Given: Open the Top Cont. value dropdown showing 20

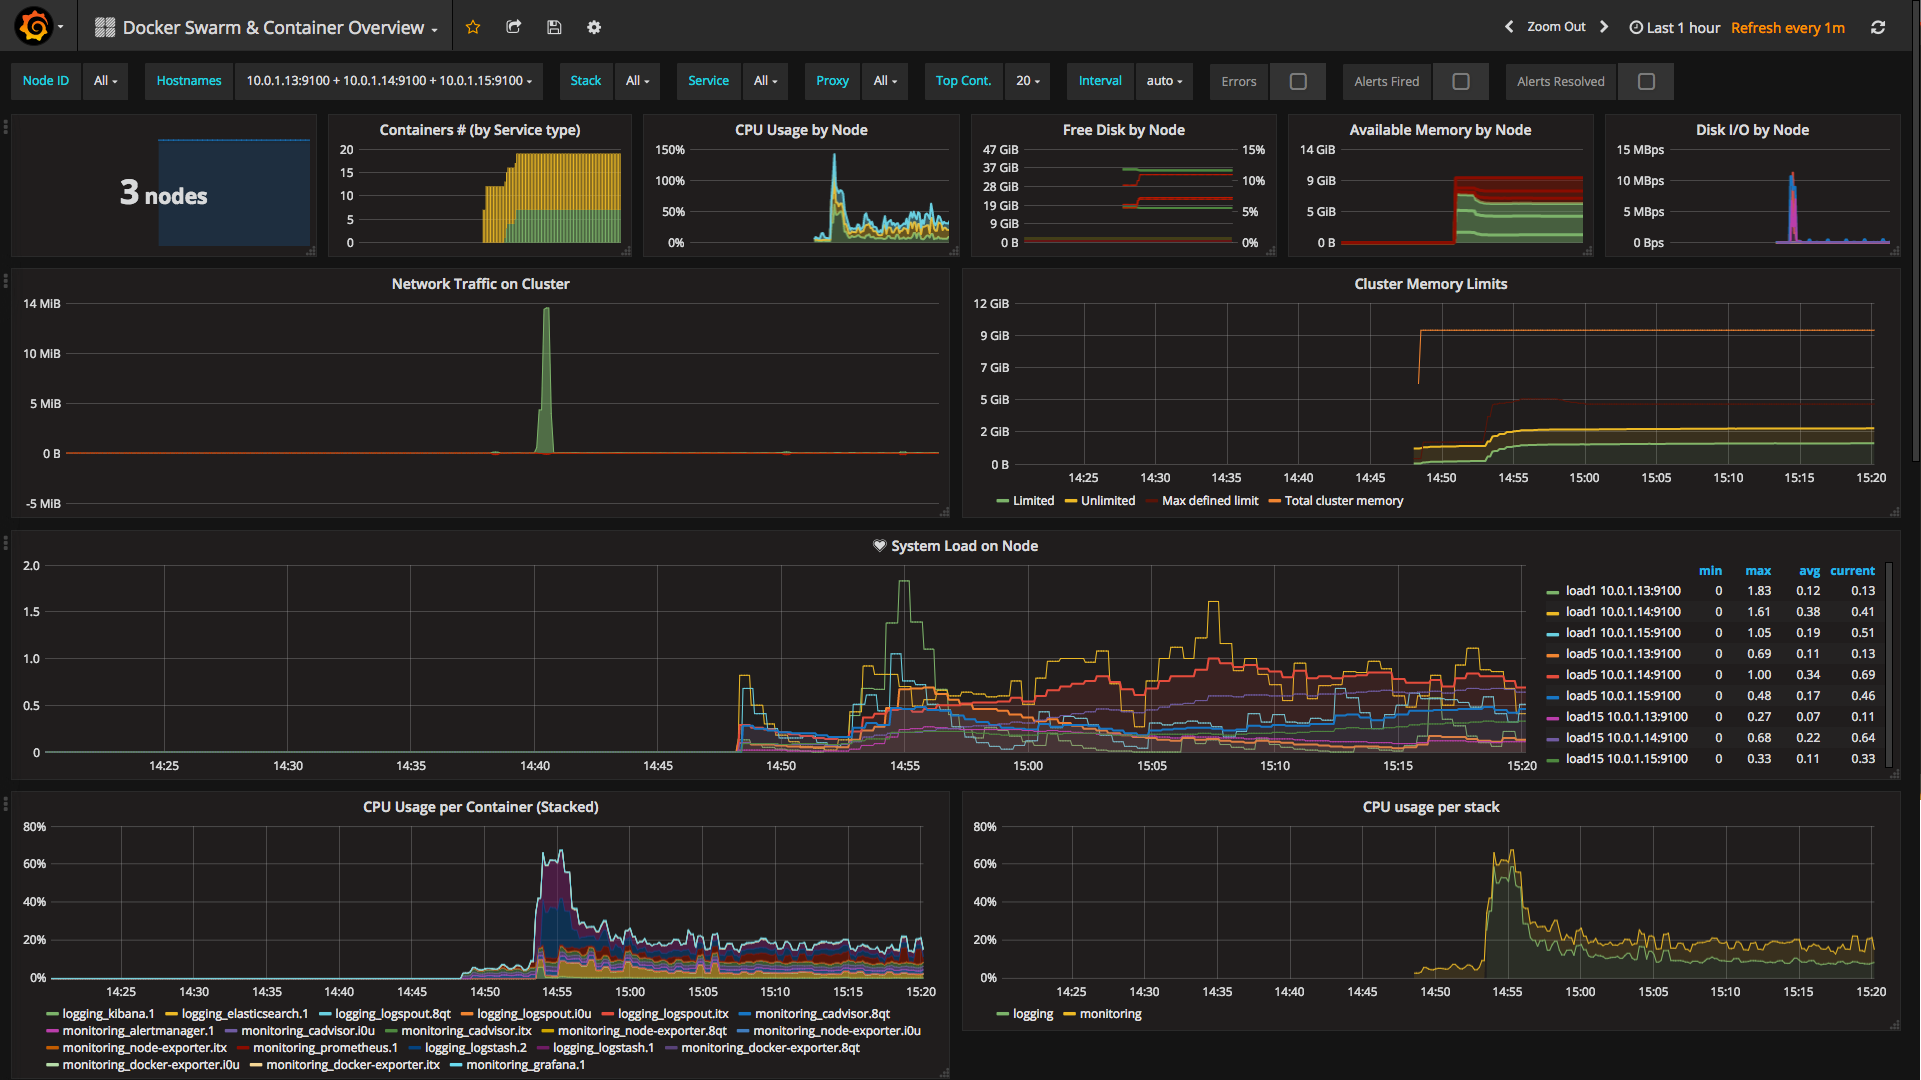Looking at the screenshot, I should pyautogui.click(x=1027, y=81).
